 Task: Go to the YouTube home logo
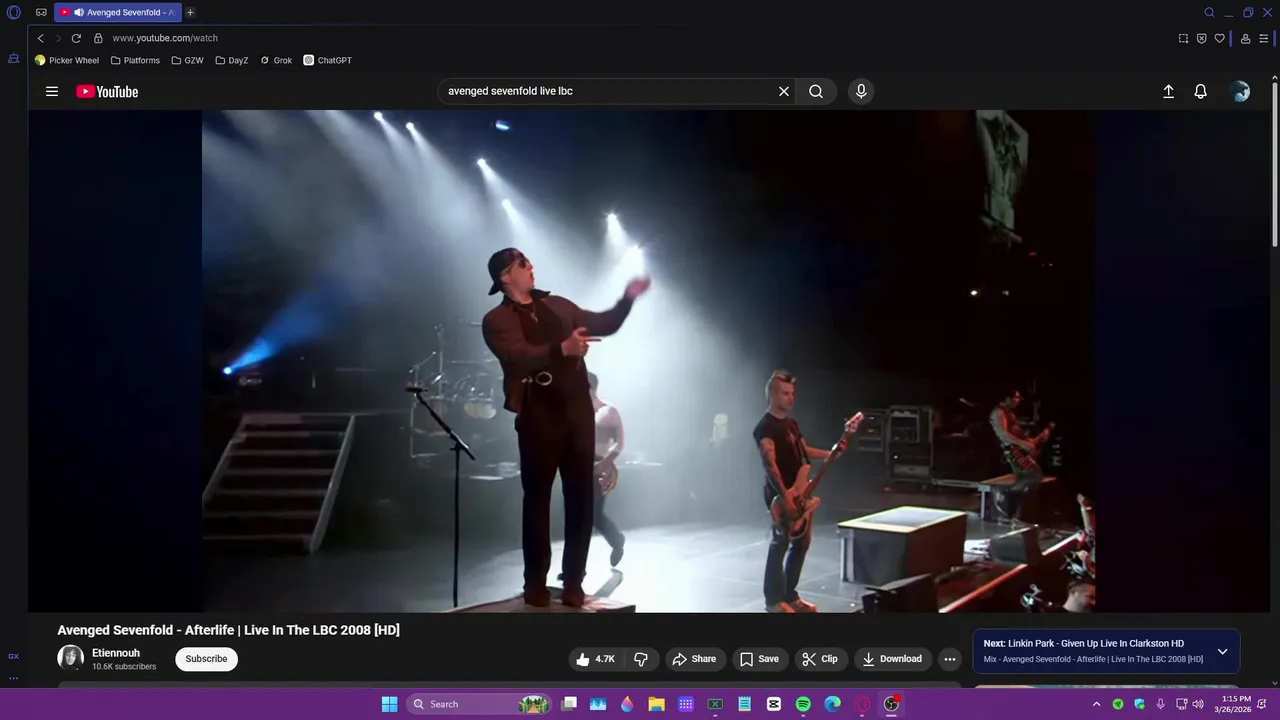coord(107,91)
